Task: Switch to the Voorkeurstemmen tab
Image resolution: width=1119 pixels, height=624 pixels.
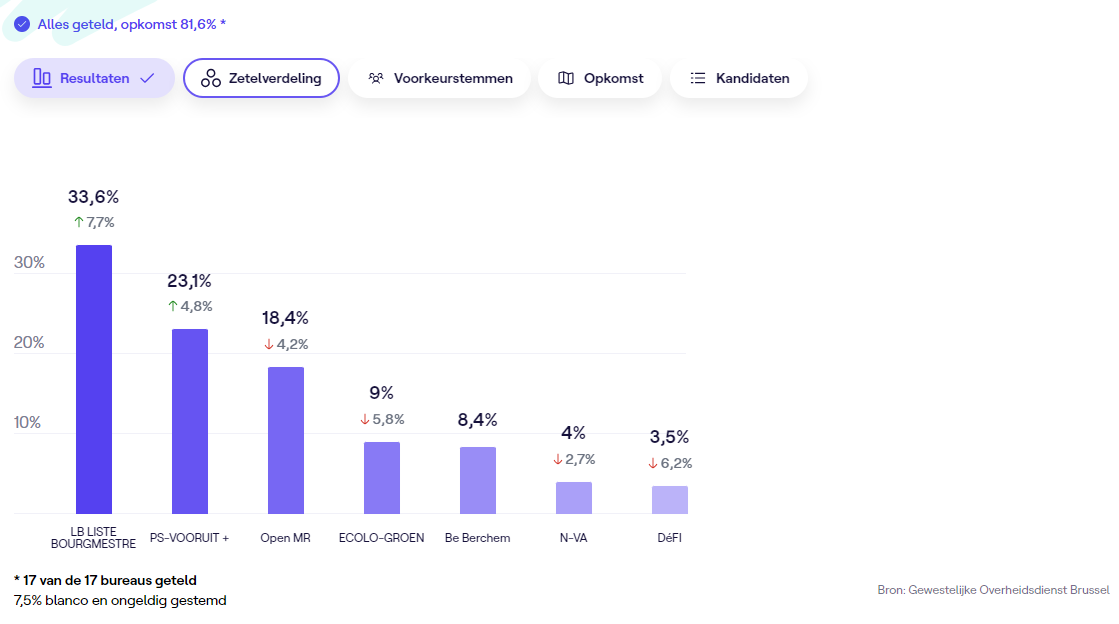Action: point(453,78)
